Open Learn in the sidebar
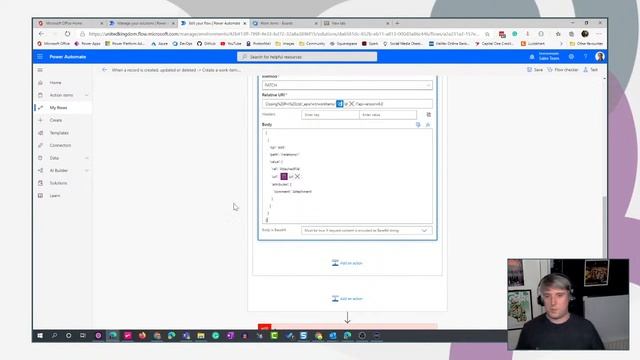 coord(55,196)
